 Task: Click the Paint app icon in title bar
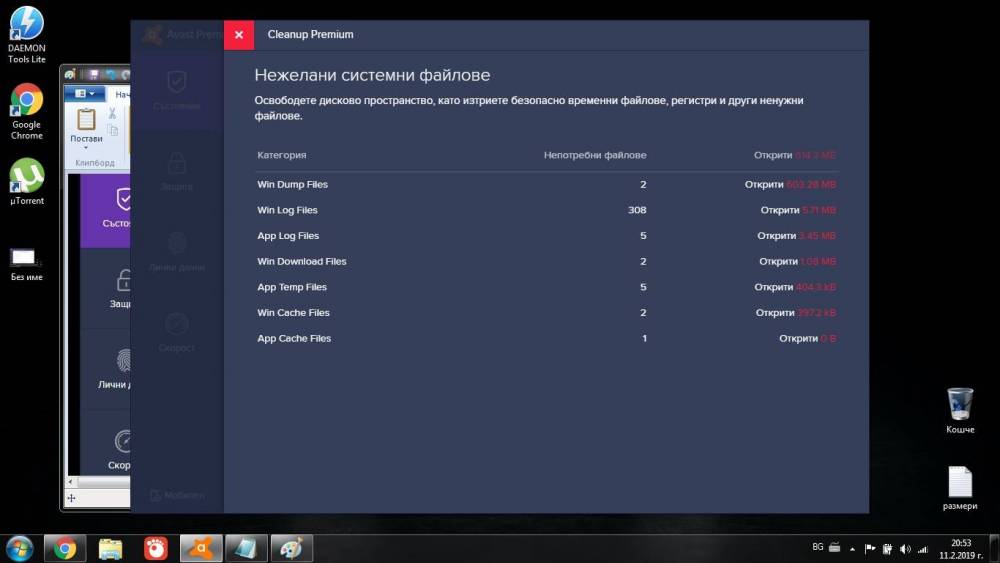tap(70, 75)
